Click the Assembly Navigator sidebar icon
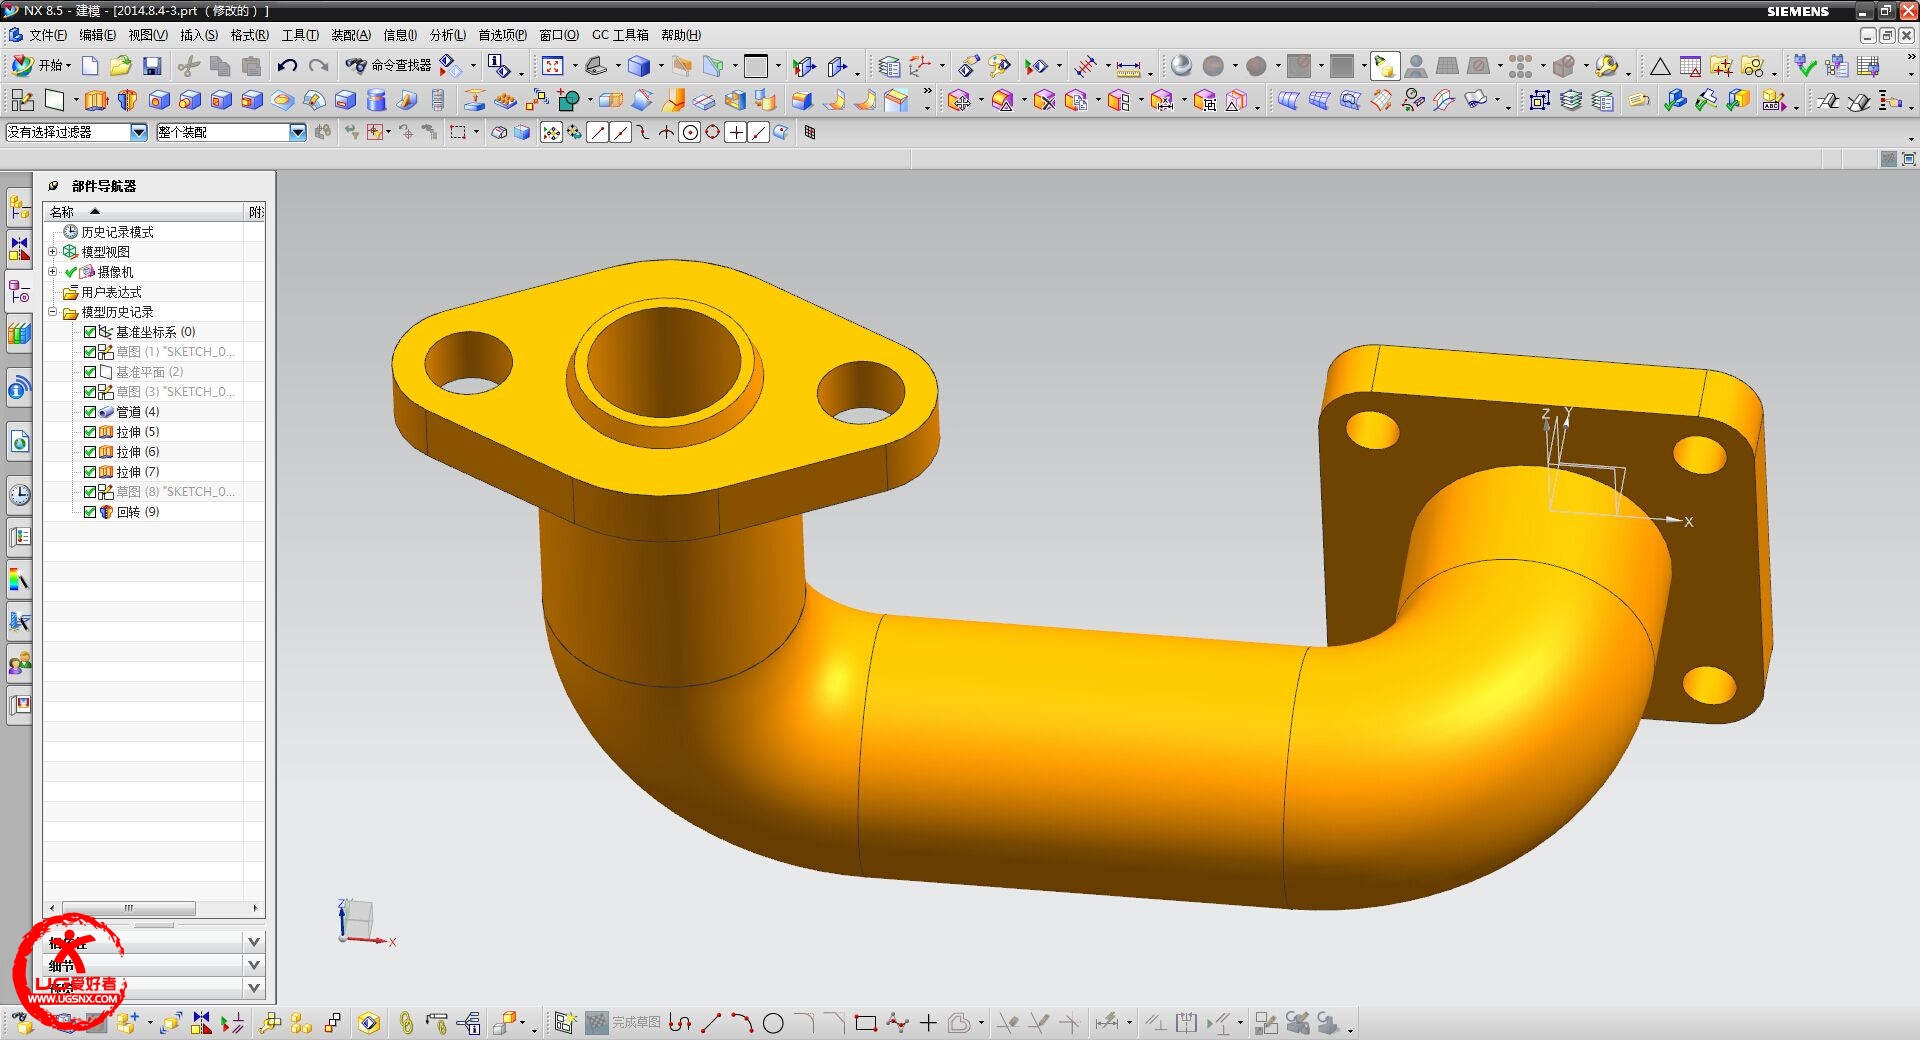The height and width of the screenshot is (1040, 1920). [x=19, y=207]
